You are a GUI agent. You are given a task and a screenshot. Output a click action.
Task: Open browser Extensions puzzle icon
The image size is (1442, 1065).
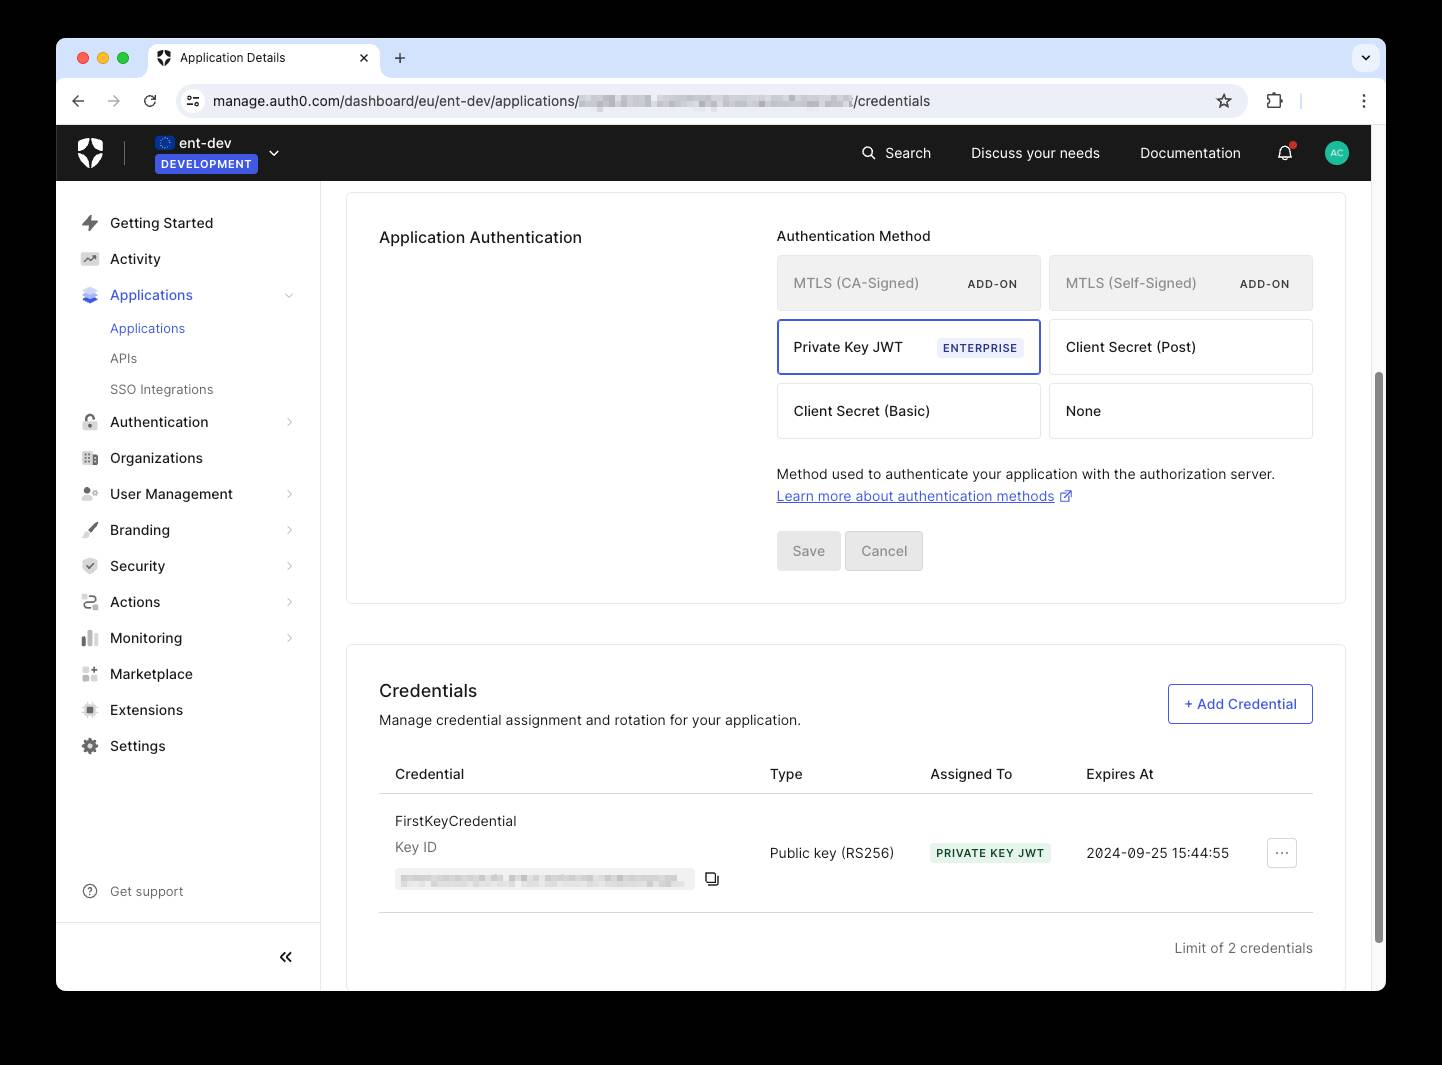pos(1274,101)
